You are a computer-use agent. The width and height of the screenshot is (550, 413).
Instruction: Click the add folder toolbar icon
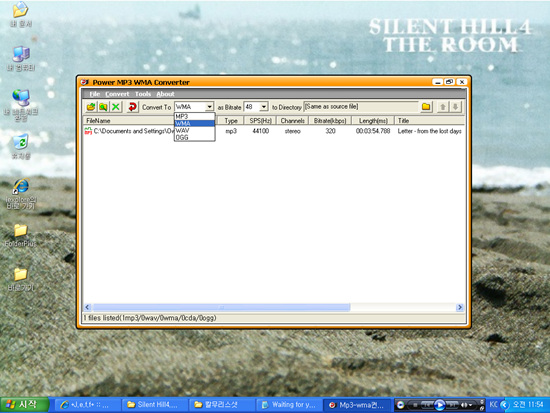pyautogui.click(x=103, y=107)
